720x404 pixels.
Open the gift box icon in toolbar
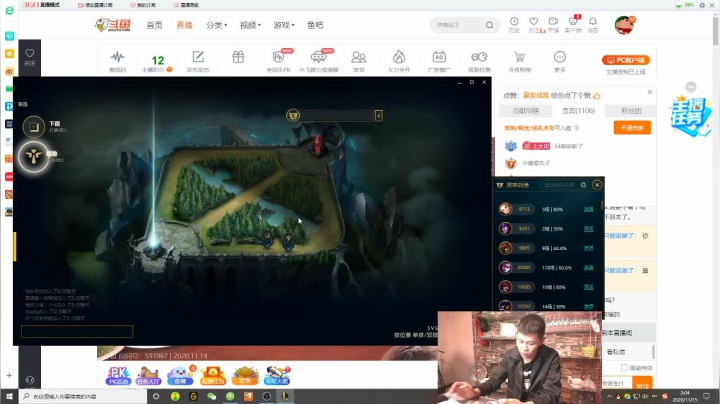(x=238, y=57)
